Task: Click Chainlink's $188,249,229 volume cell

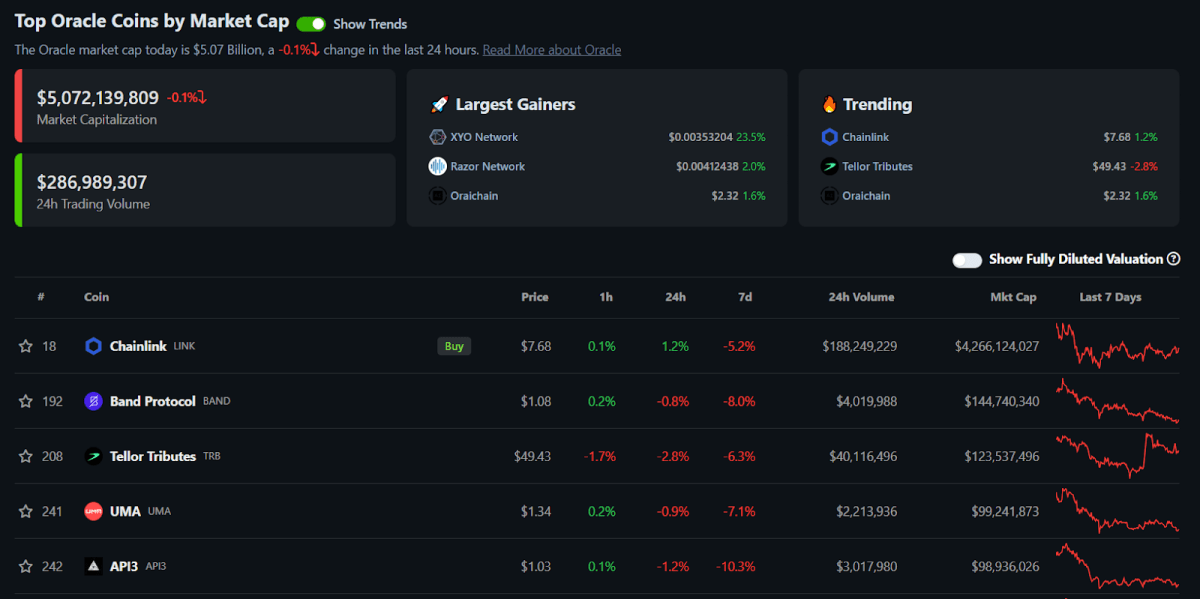Action: (859, 346)
